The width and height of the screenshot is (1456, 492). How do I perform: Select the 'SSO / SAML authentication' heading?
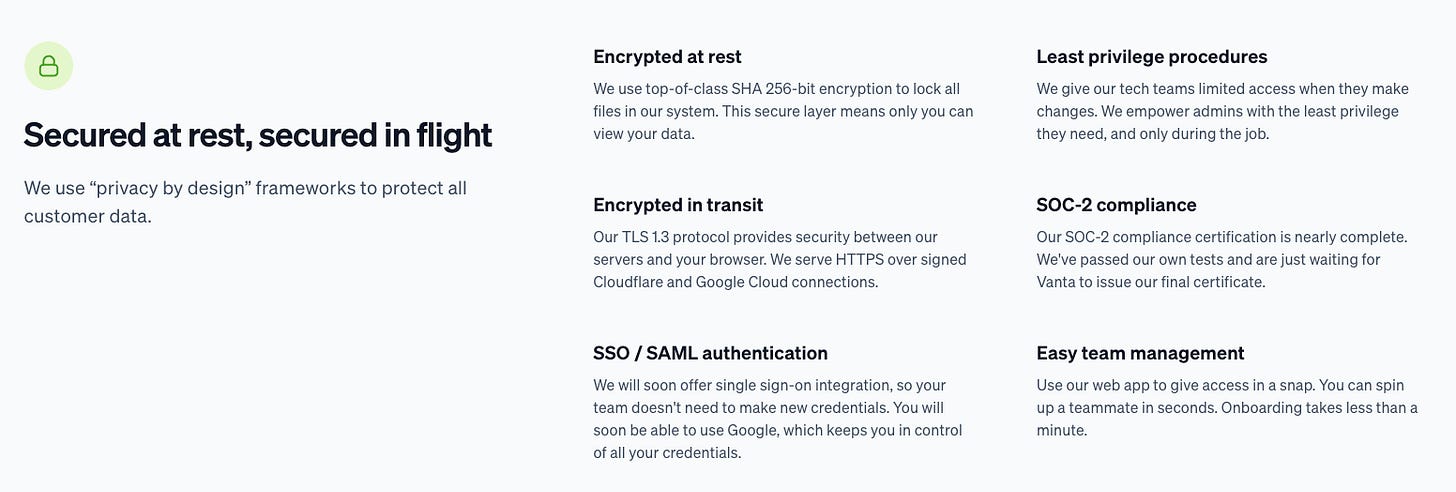point(710,353)
